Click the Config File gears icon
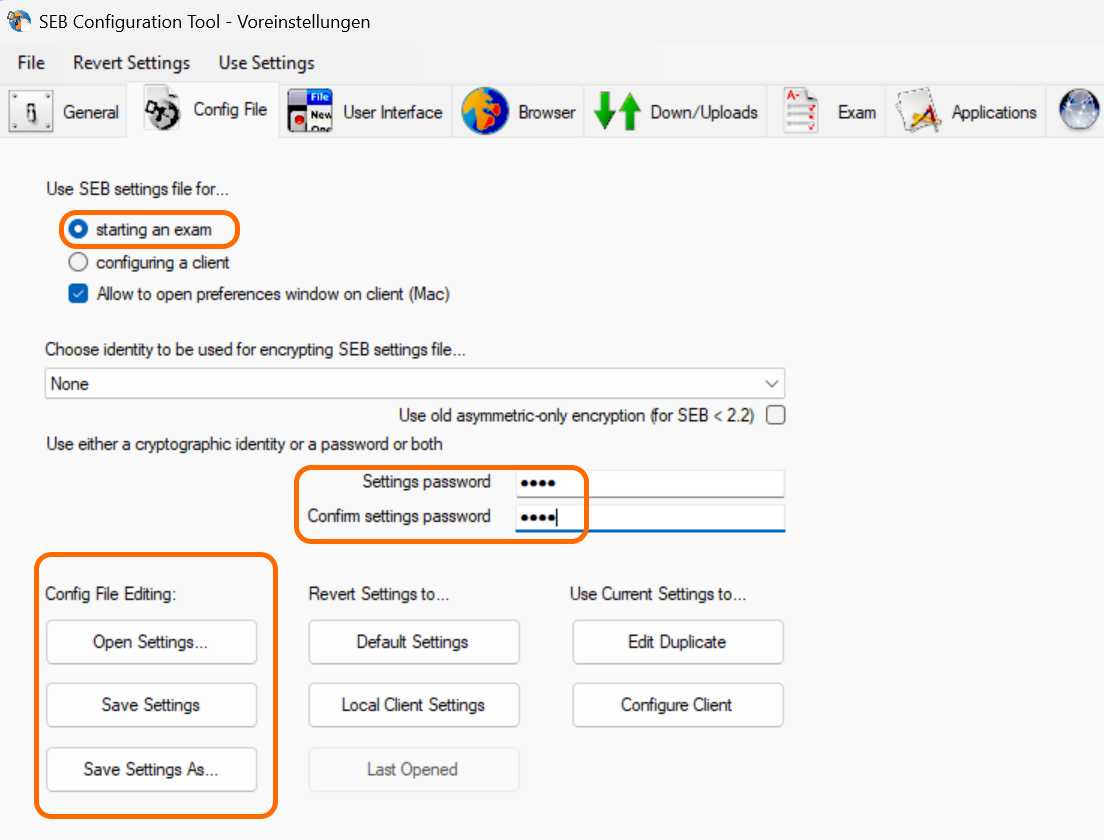This screenshot has width=1104, height=840. click(162, 111)
